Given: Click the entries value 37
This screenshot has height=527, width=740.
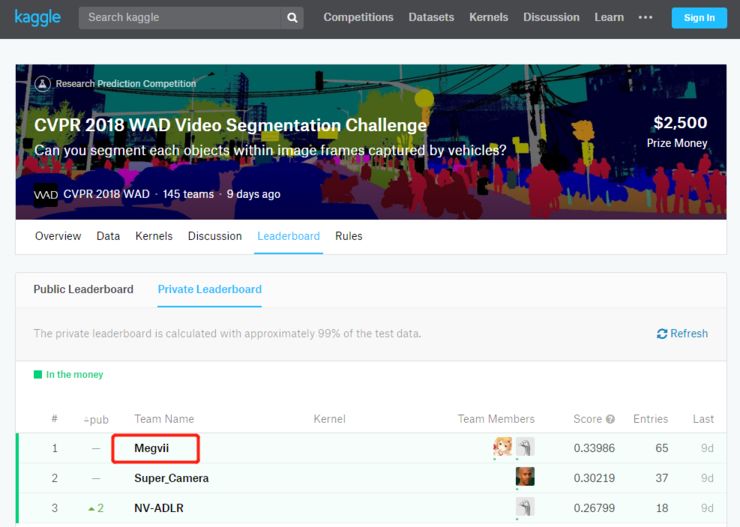Looking at the screenshot, I should click(662, 478).
